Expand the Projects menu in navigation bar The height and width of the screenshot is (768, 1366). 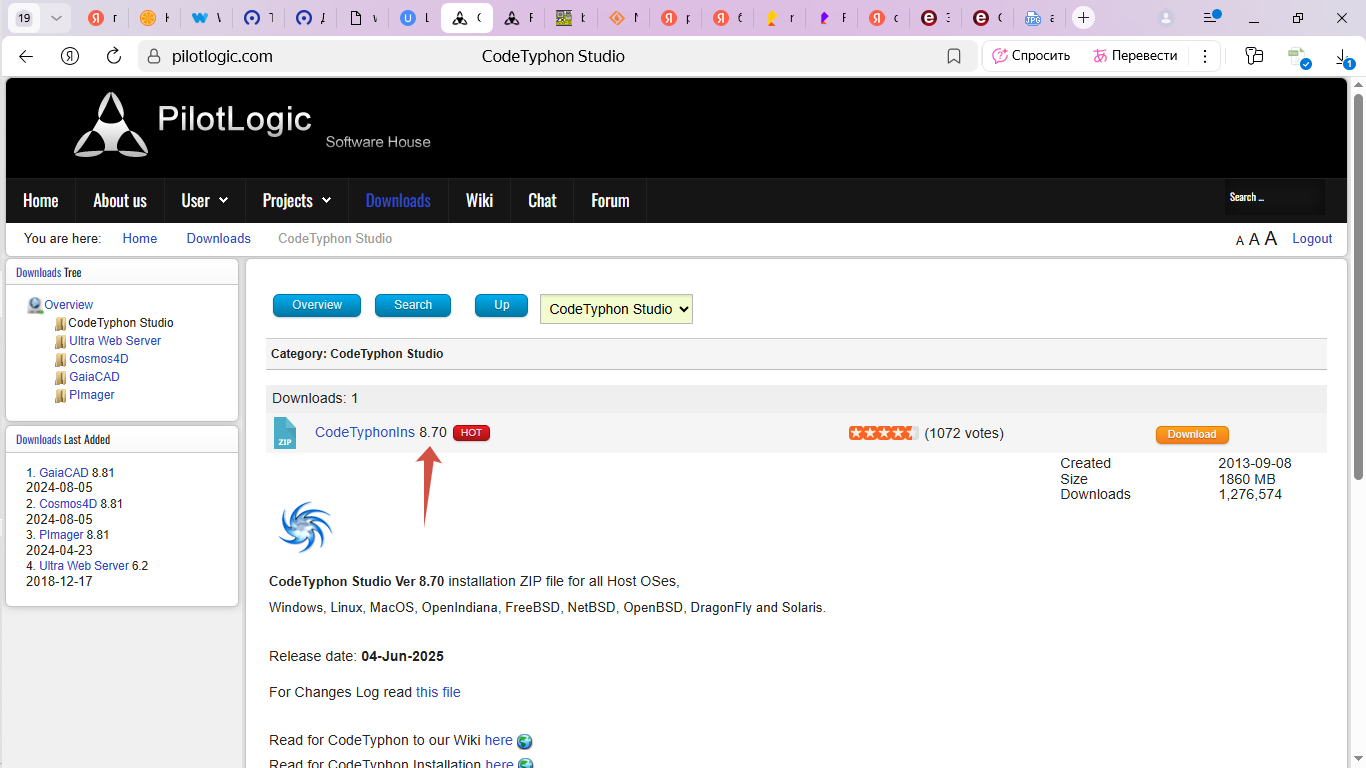coord(297,200)
